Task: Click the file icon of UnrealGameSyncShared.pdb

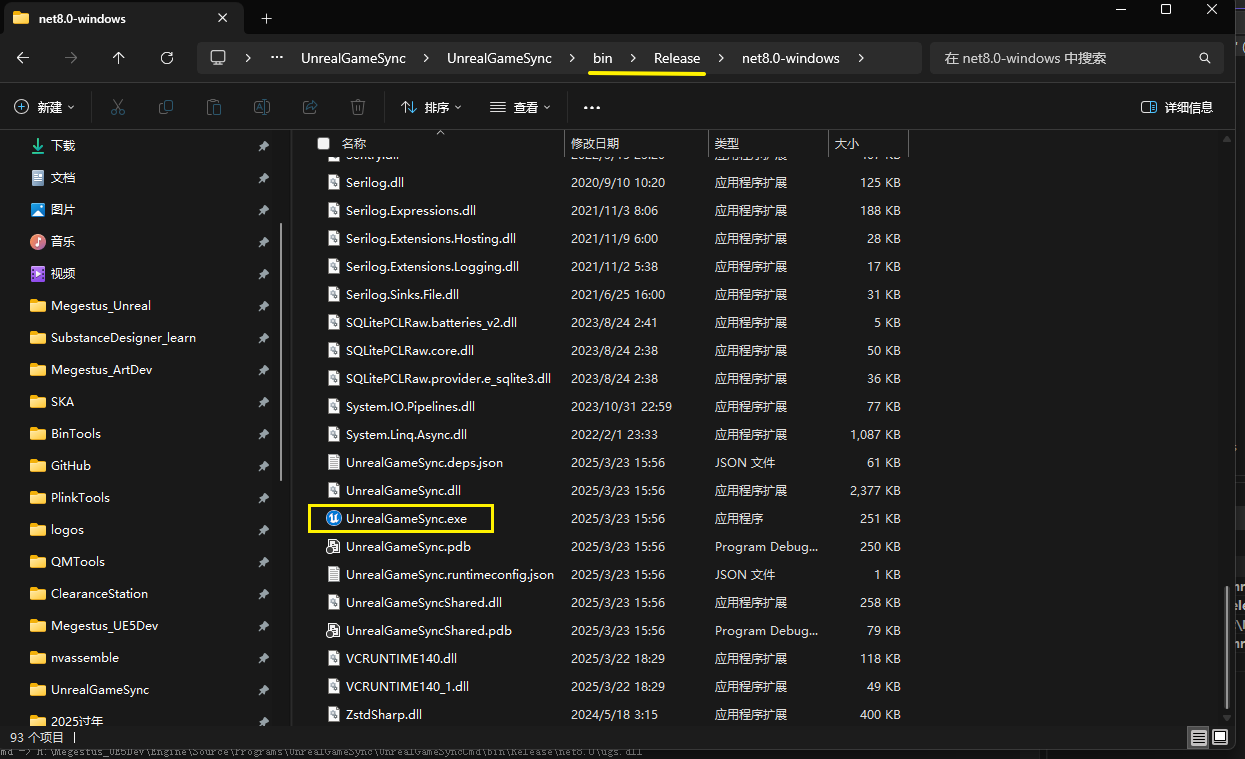Action: pyautogui.click(x=334, y=631)
